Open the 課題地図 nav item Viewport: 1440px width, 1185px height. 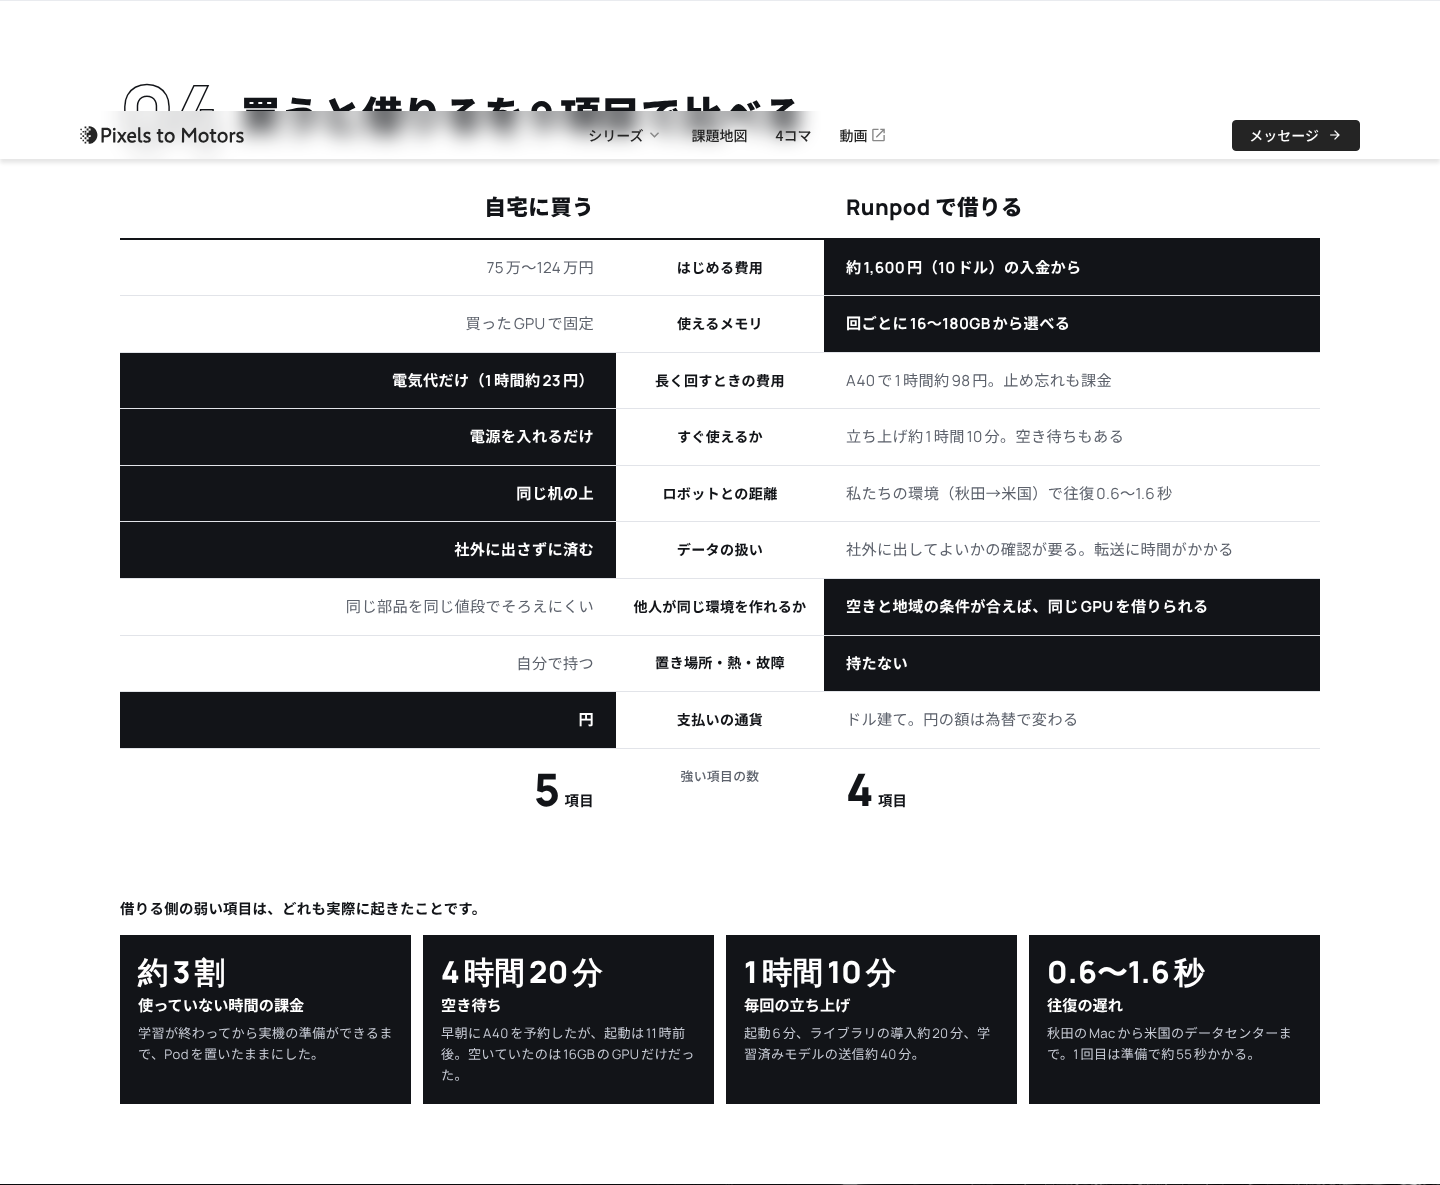click(x=719, y=136)
